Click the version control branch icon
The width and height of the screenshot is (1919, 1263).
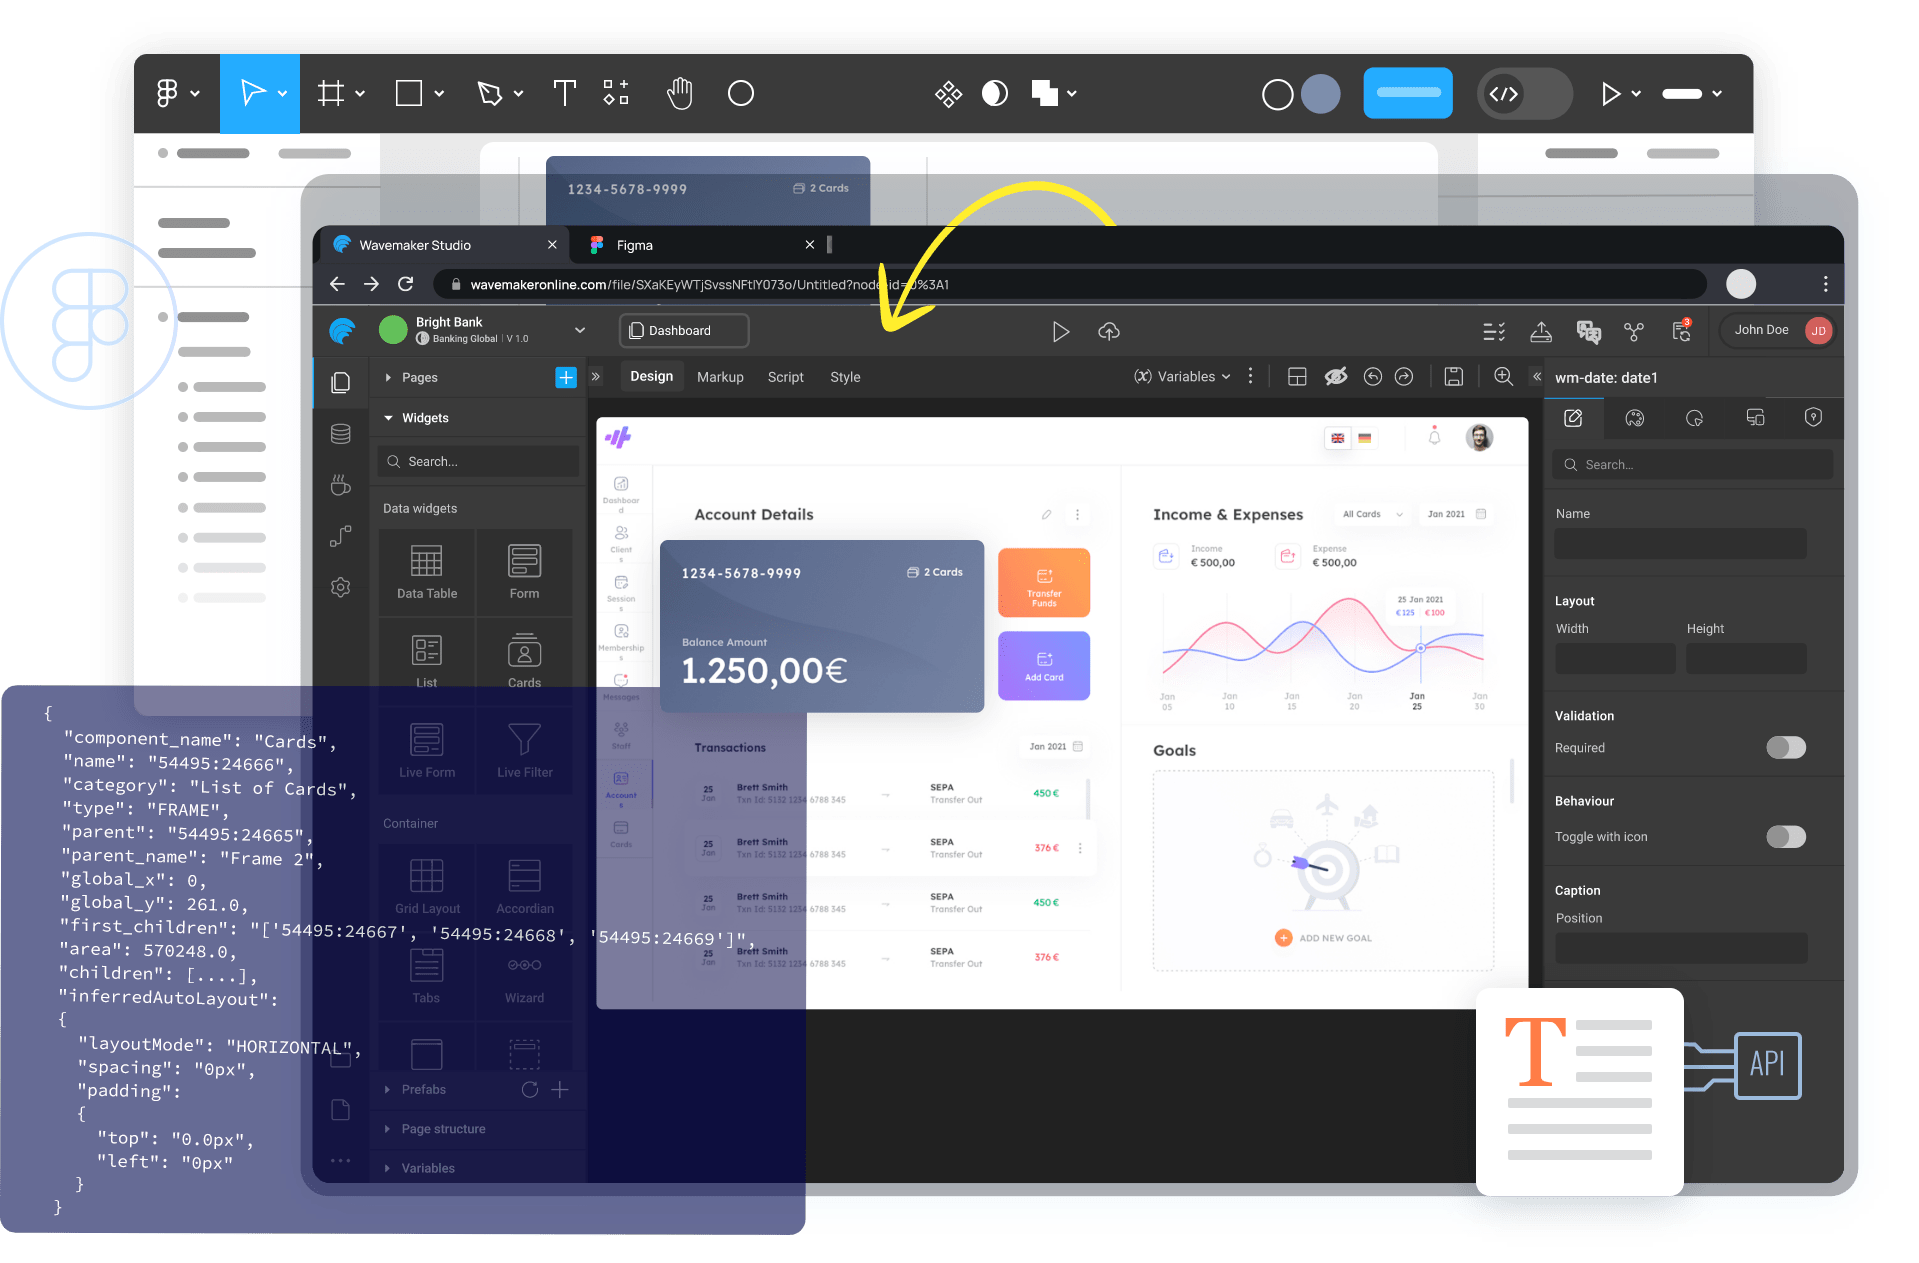[1634, 331]
